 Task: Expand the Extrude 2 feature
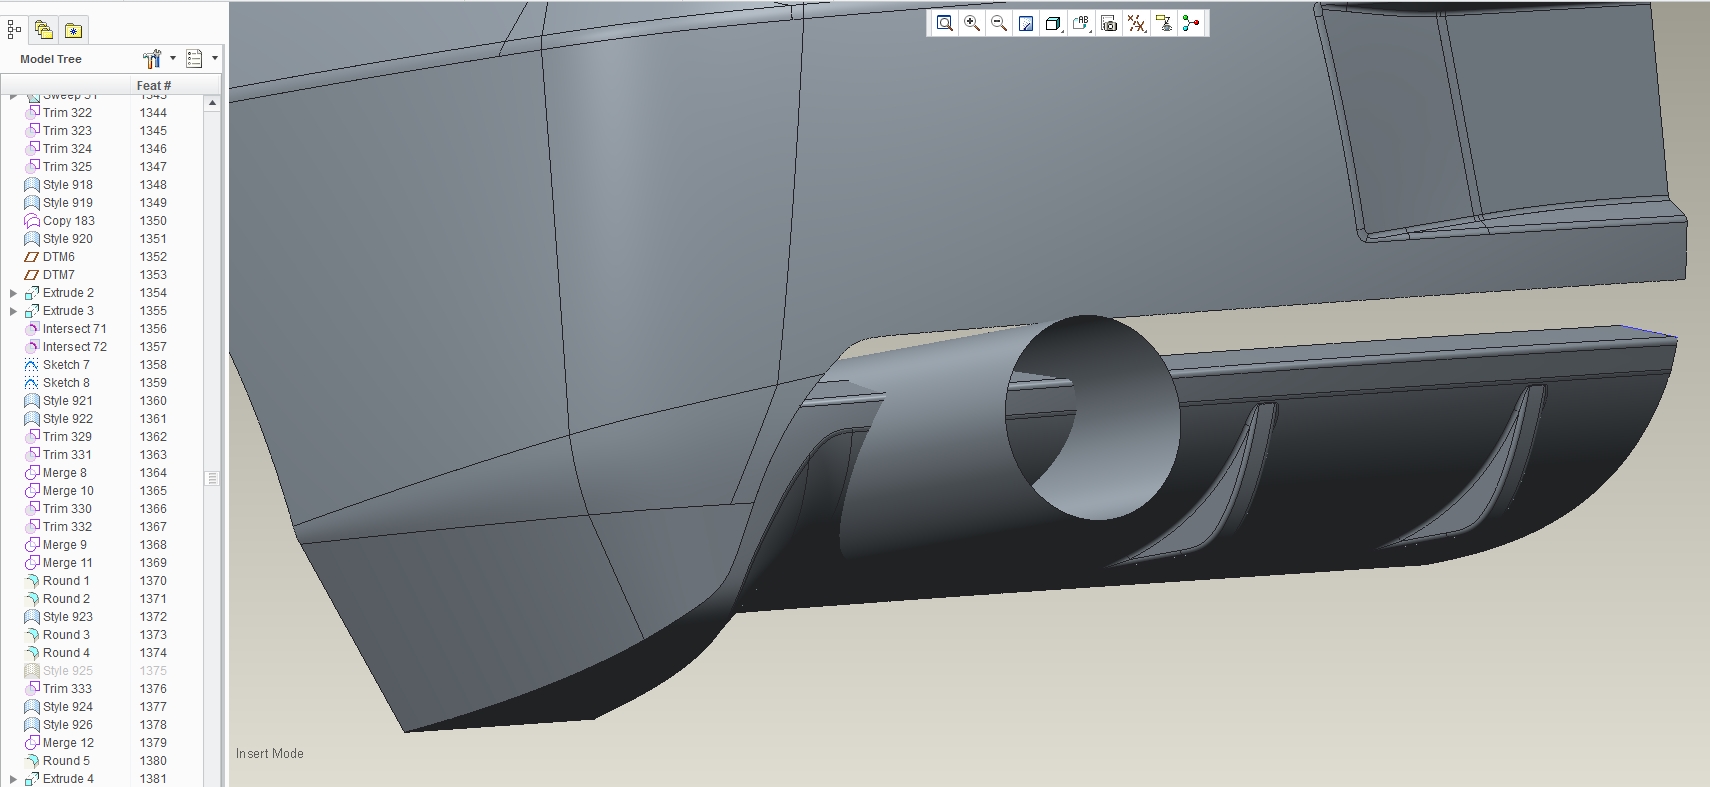pos(13,293)
